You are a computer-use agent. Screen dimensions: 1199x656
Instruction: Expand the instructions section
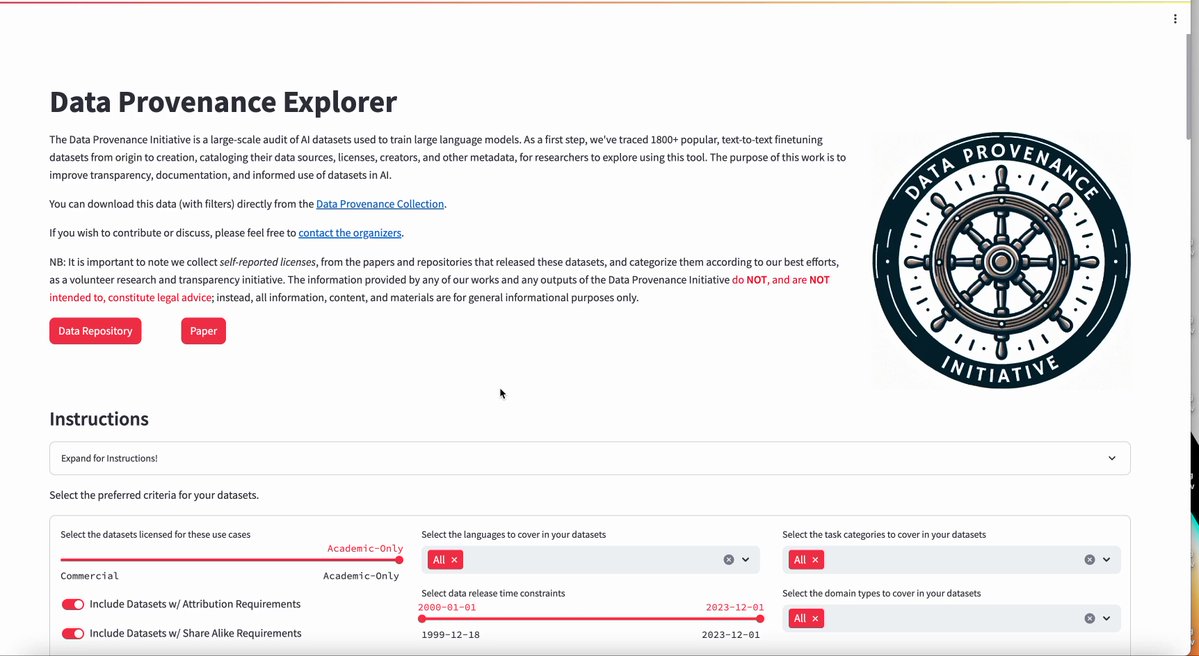pos(589,458)
